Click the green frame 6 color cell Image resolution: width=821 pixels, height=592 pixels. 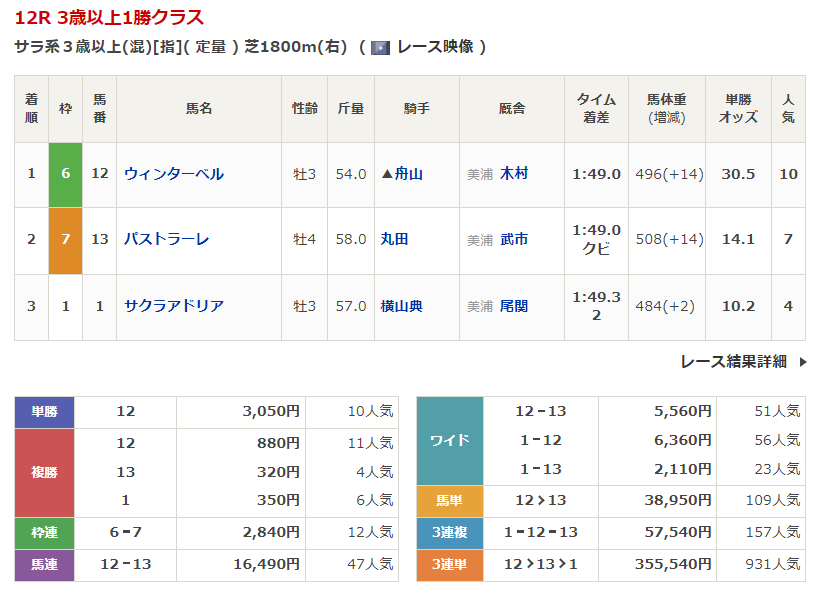click(65, 174)
